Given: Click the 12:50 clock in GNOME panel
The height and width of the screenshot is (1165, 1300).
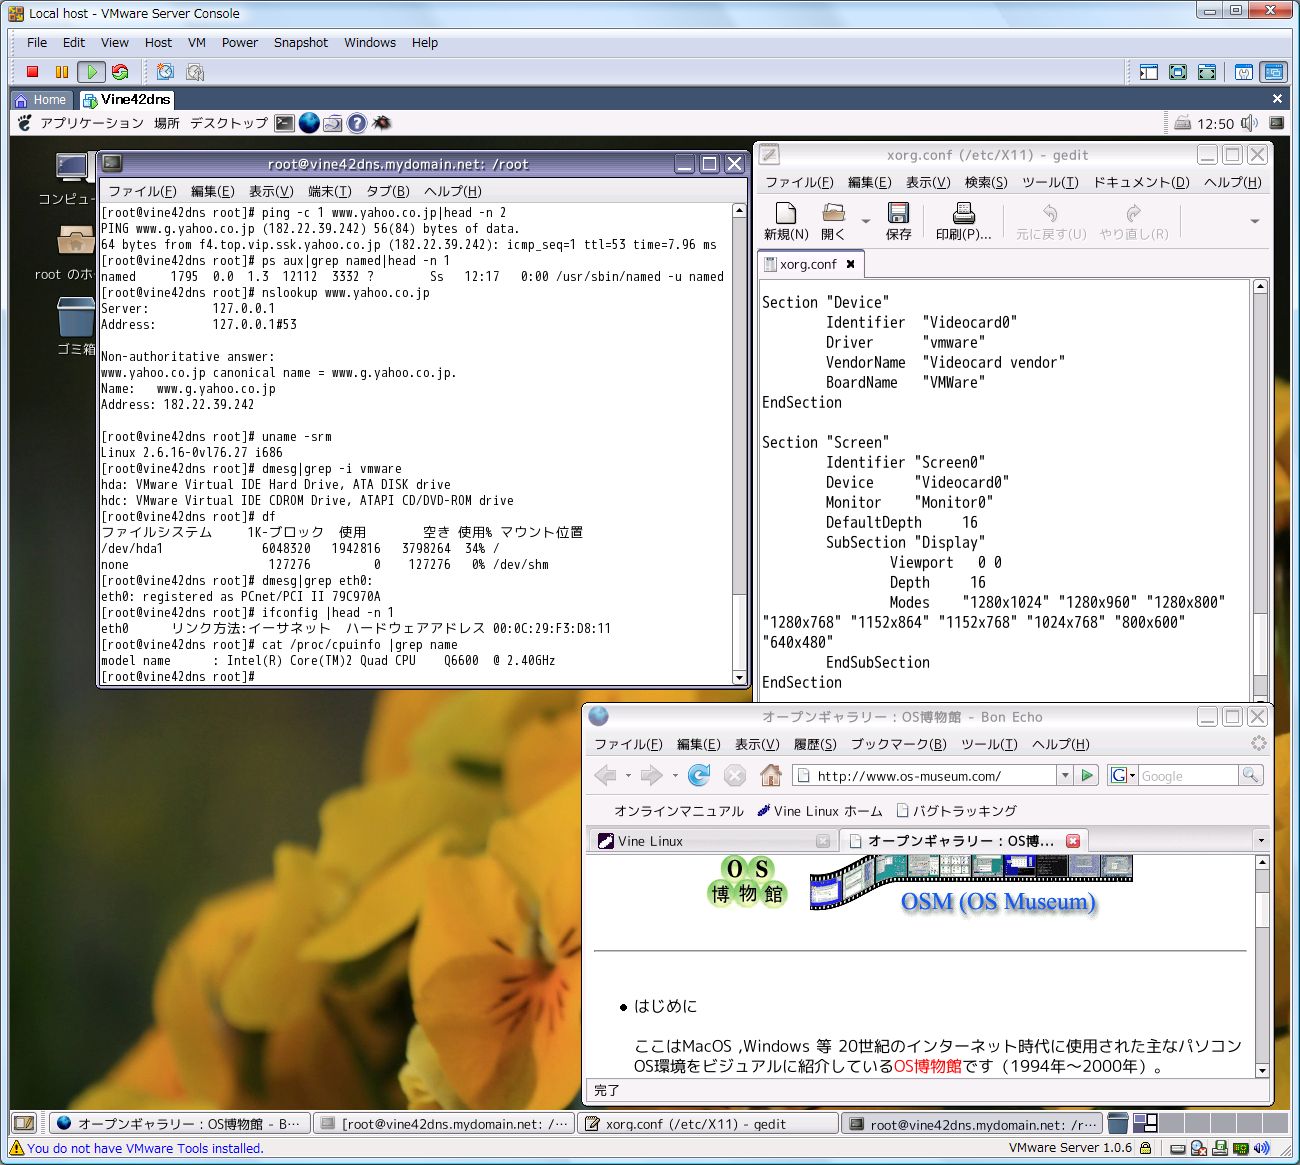Looking at the screenshot, I should tap(1215, 123).
